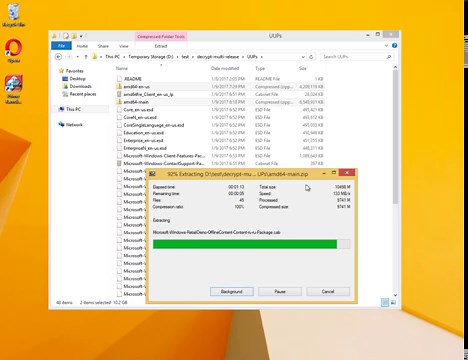Go up one folder level with the Up arrow
Screen dimensions: 468x360
click(86, 57)
